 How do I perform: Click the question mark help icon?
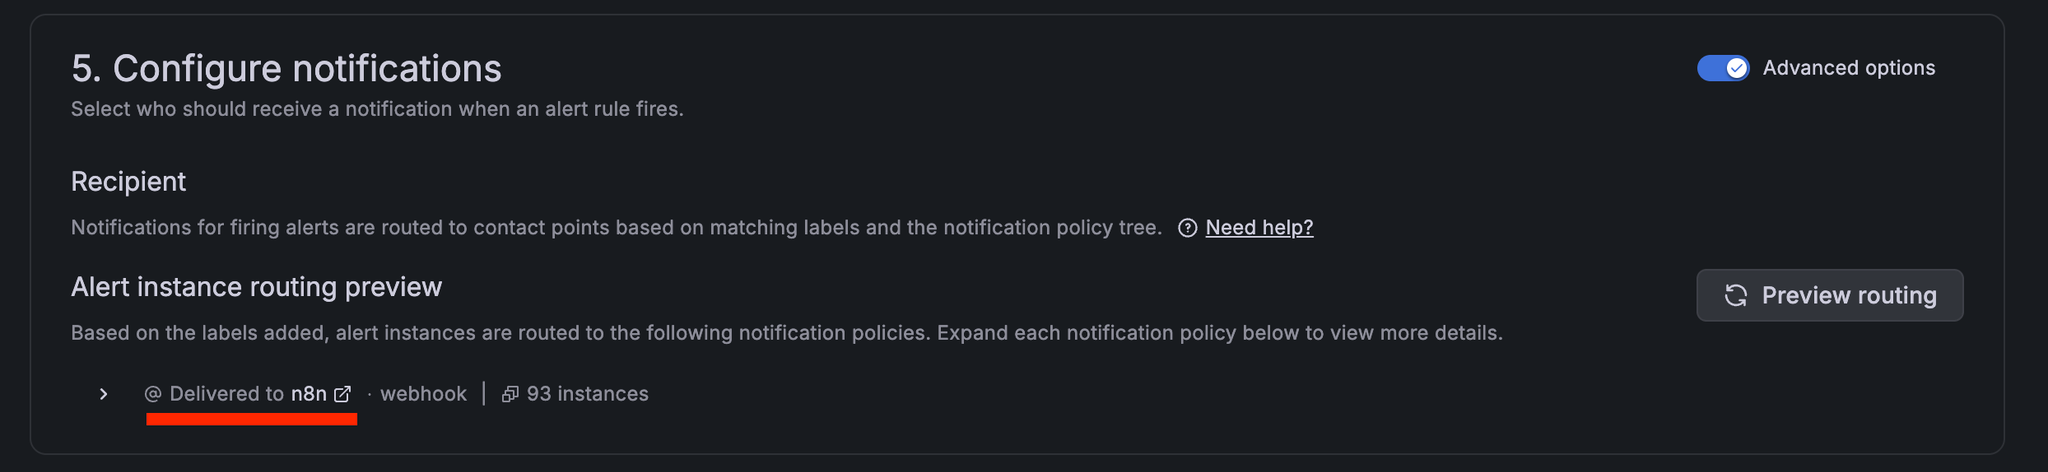1187,228
